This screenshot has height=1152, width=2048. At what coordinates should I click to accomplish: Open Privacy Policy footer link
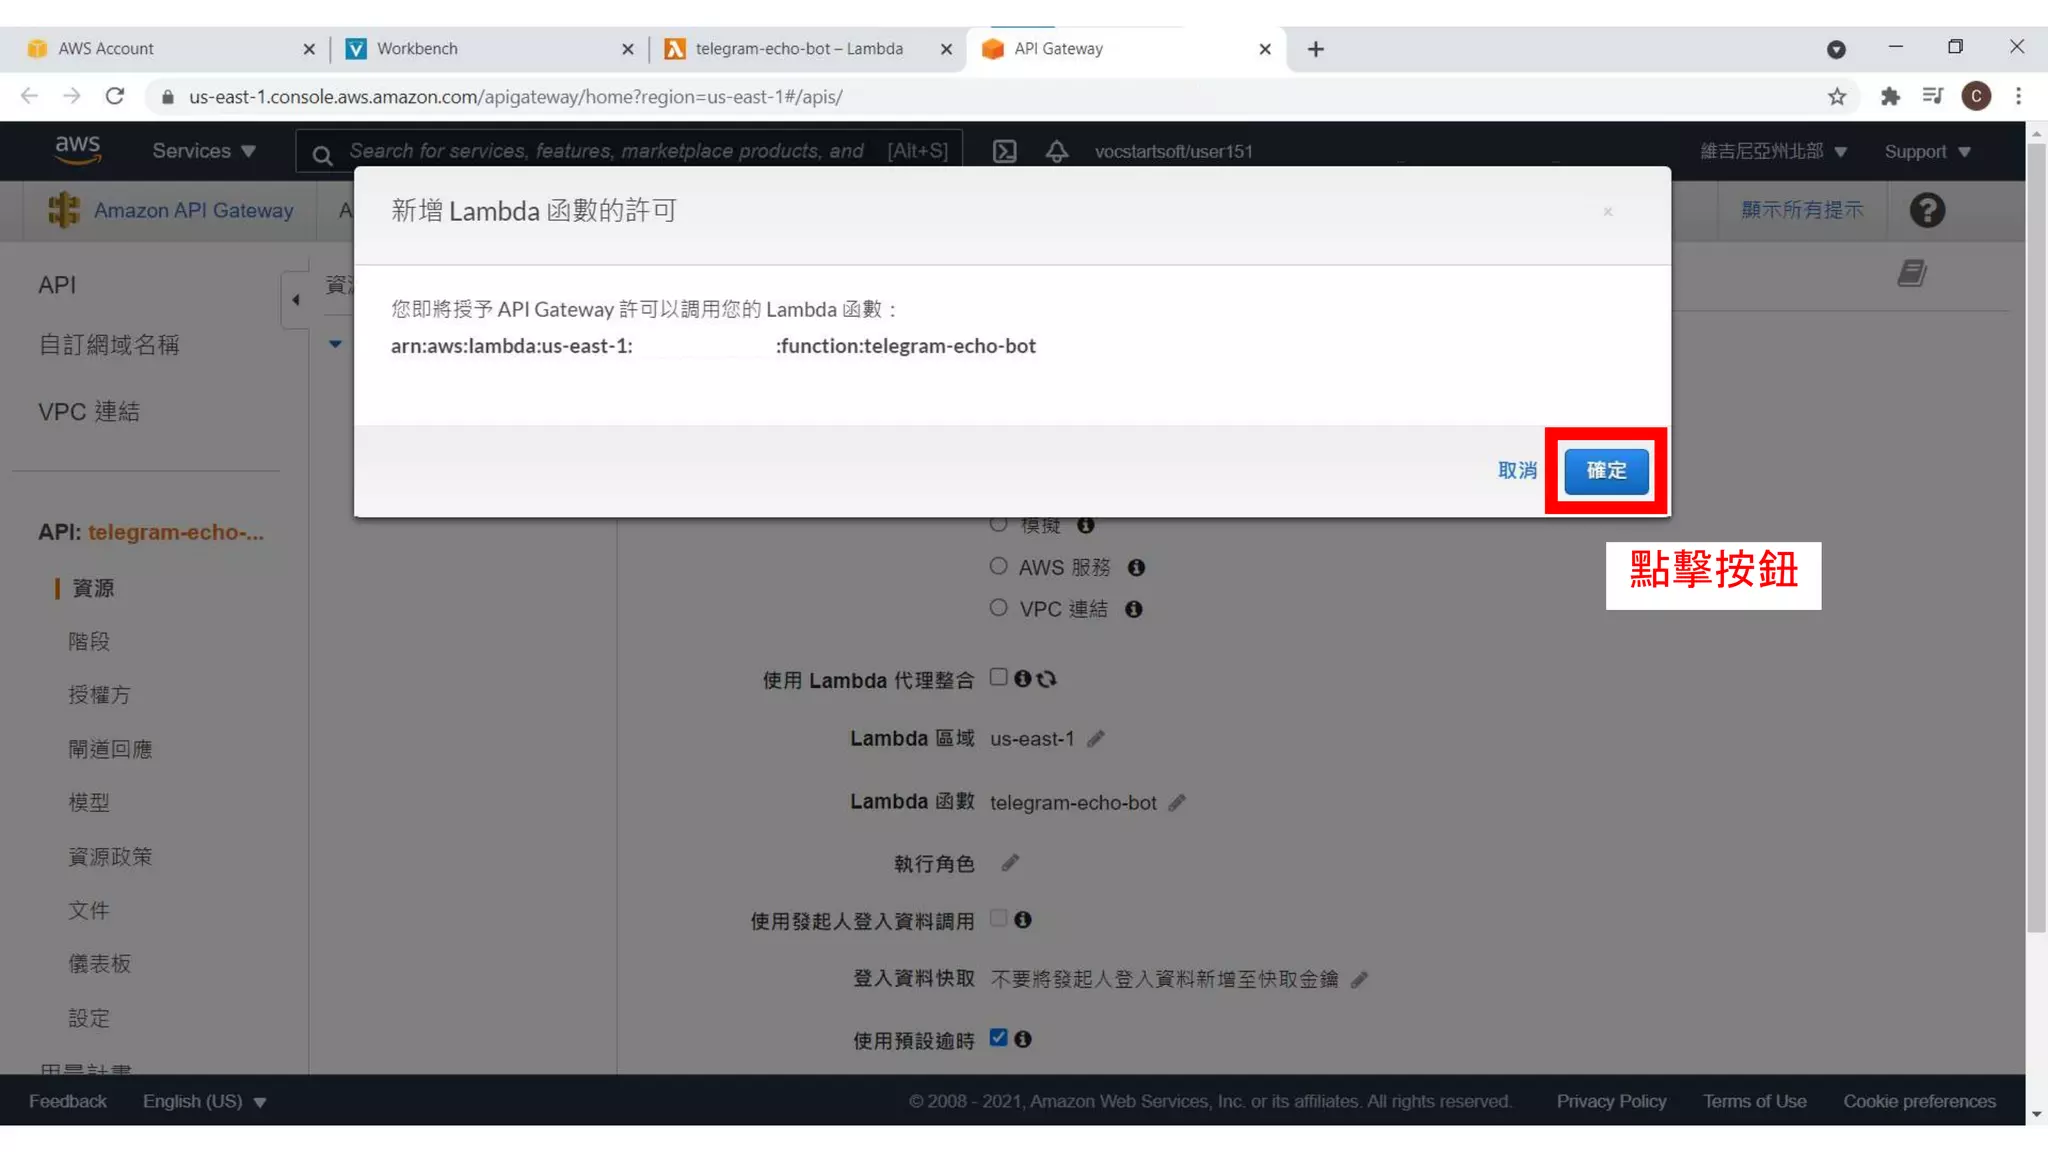pyautogui.click(x=1611, y=1101)
